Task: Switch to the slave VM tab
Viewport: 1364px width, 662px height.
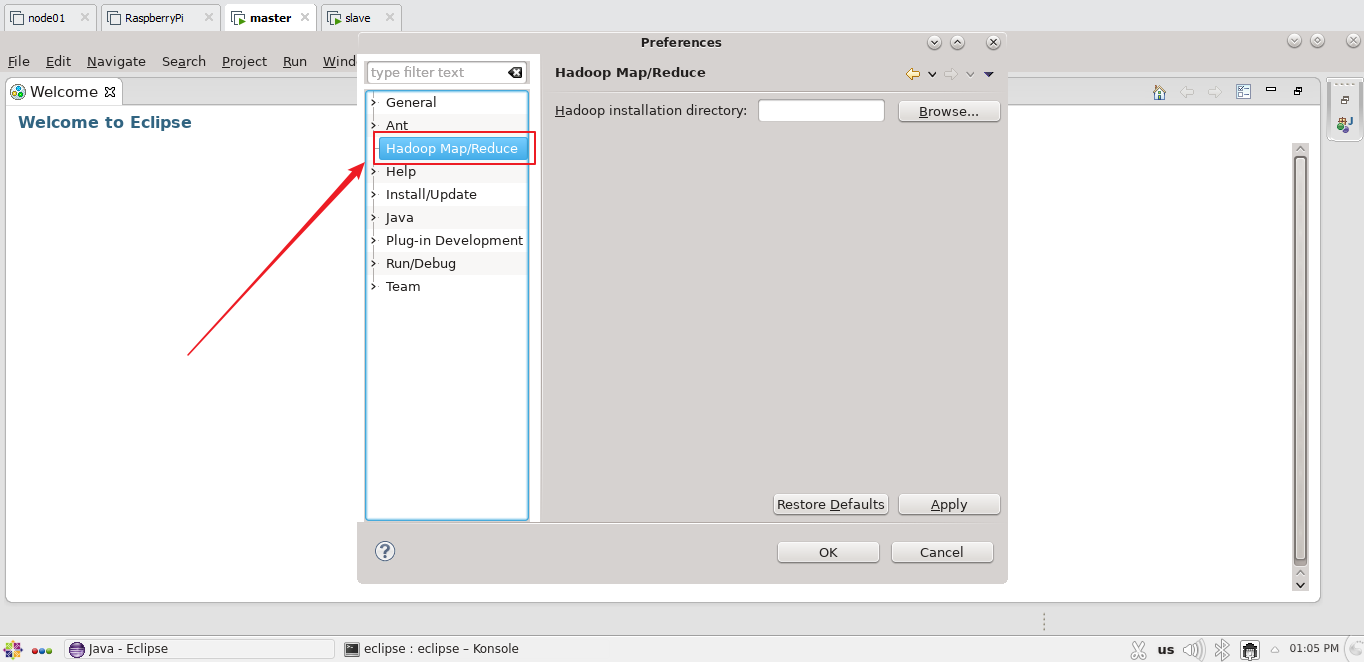Action: (362, 18)
